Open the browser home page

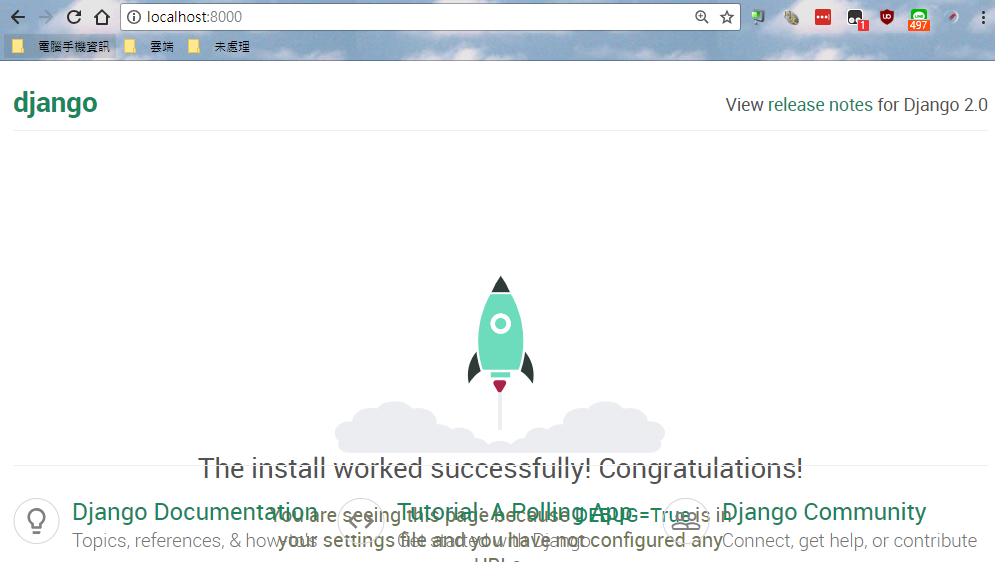tap(102, 17)
